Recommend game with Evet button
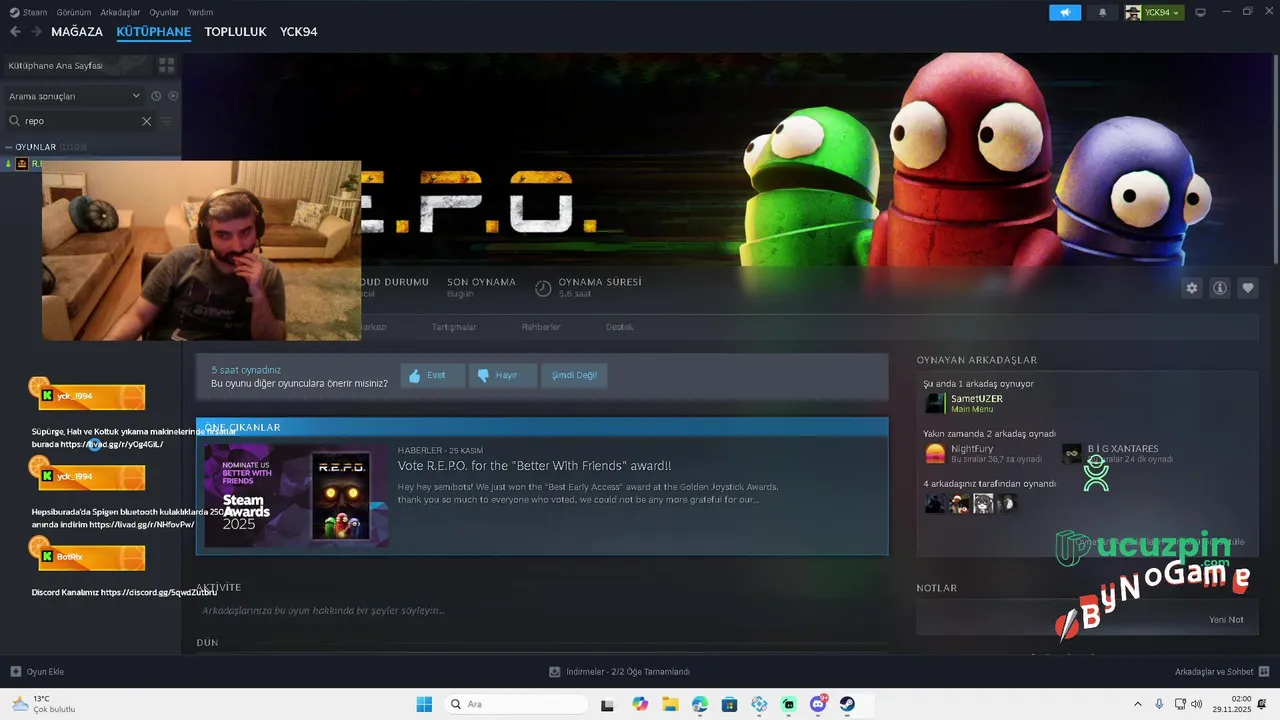 (x=433, y=375)
